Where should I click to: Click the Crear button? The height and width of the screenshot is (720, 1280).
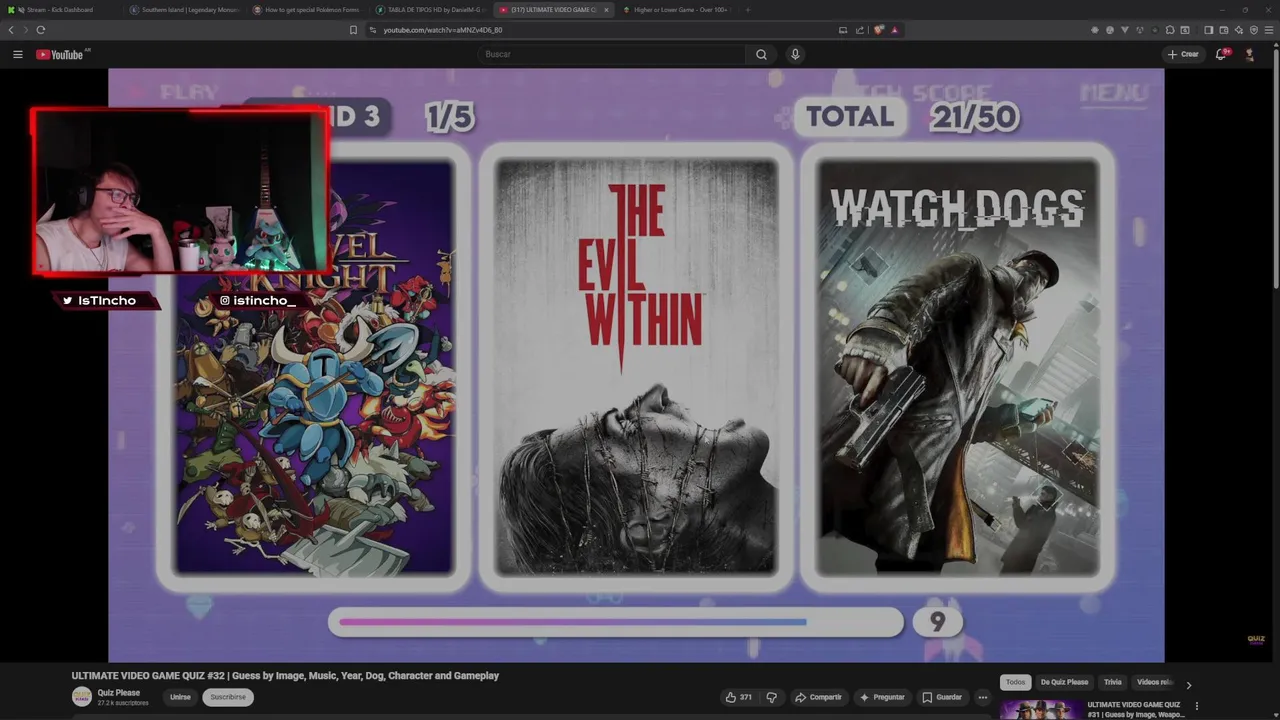point(1182,54)
